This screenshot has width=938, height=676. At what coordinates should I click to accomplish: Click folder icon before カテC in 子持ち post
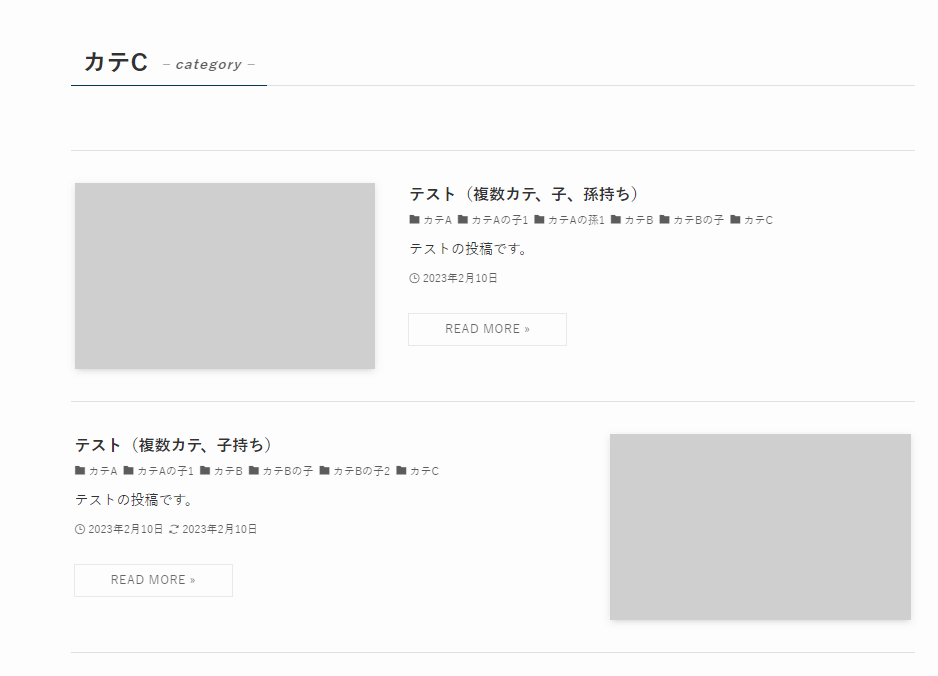pos(401,471)
